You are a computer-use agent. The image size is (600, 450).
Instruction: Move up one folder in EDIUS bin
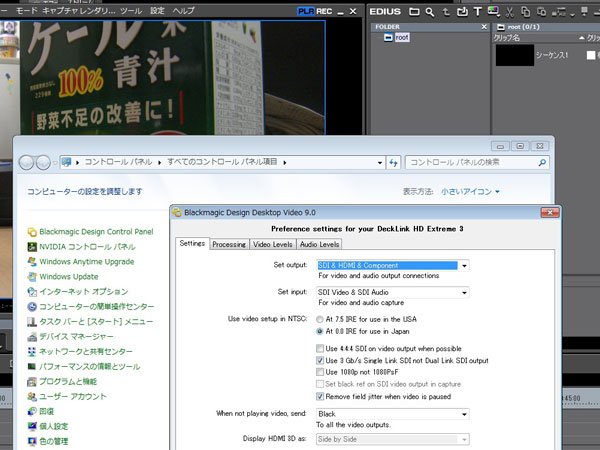tap(446, 12)
